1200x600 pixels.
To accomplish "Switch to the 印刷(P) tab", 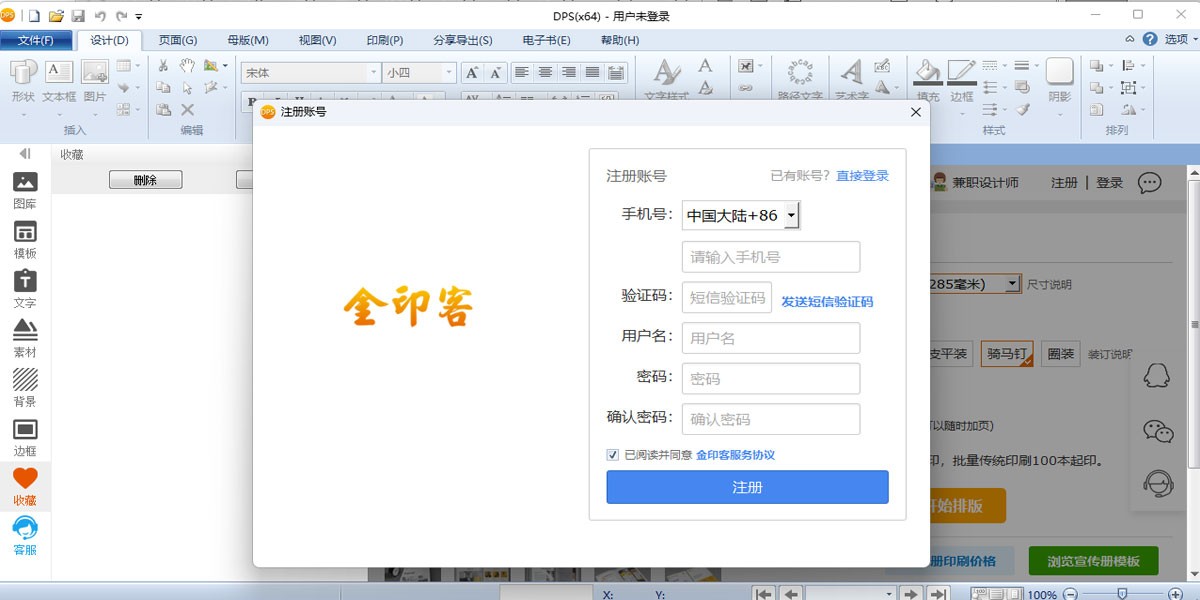I will point(385,40).
